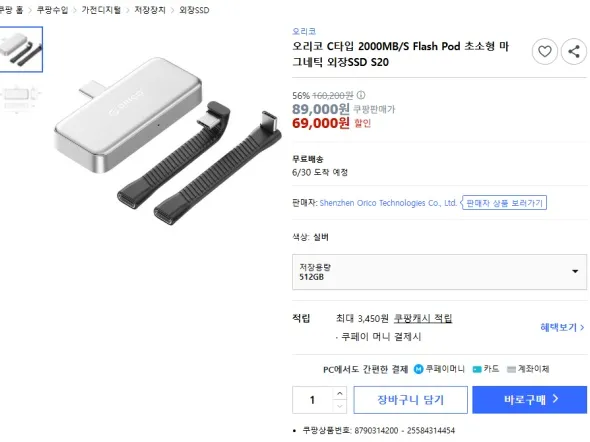Select first product thumbnail image
Screen dimensions: 590x442
(x=21, y=49)
